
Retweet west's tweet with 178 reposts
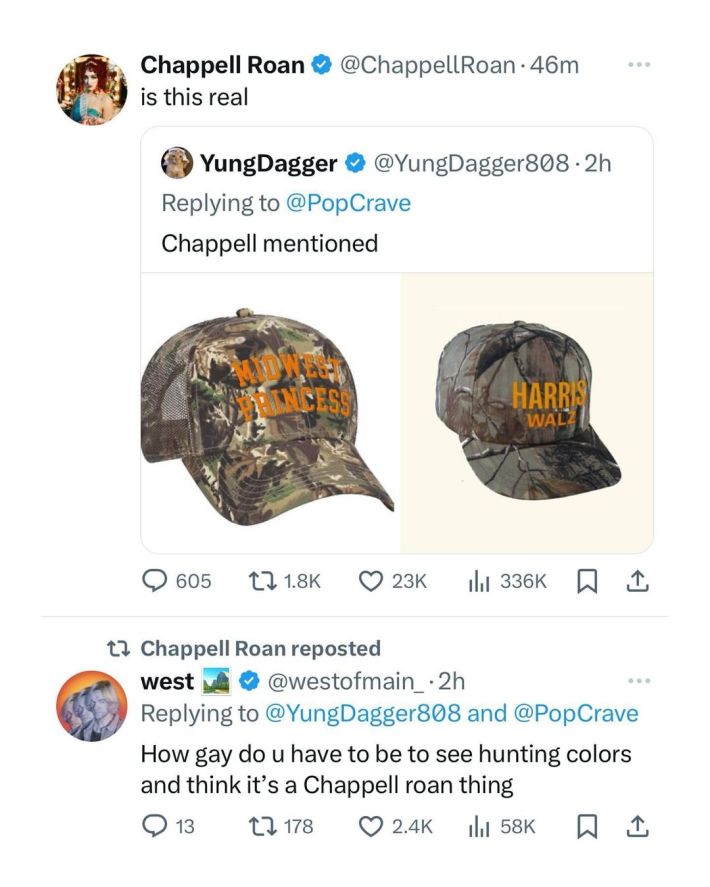(256, 826)
